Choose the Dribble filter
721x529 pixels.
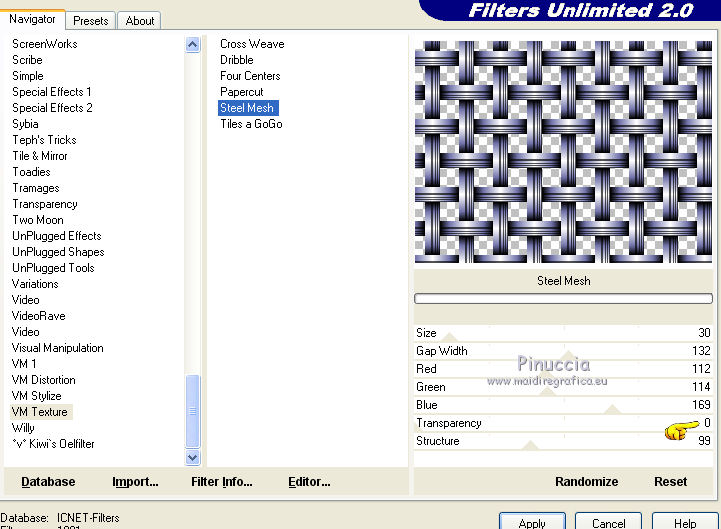point(236,60)
